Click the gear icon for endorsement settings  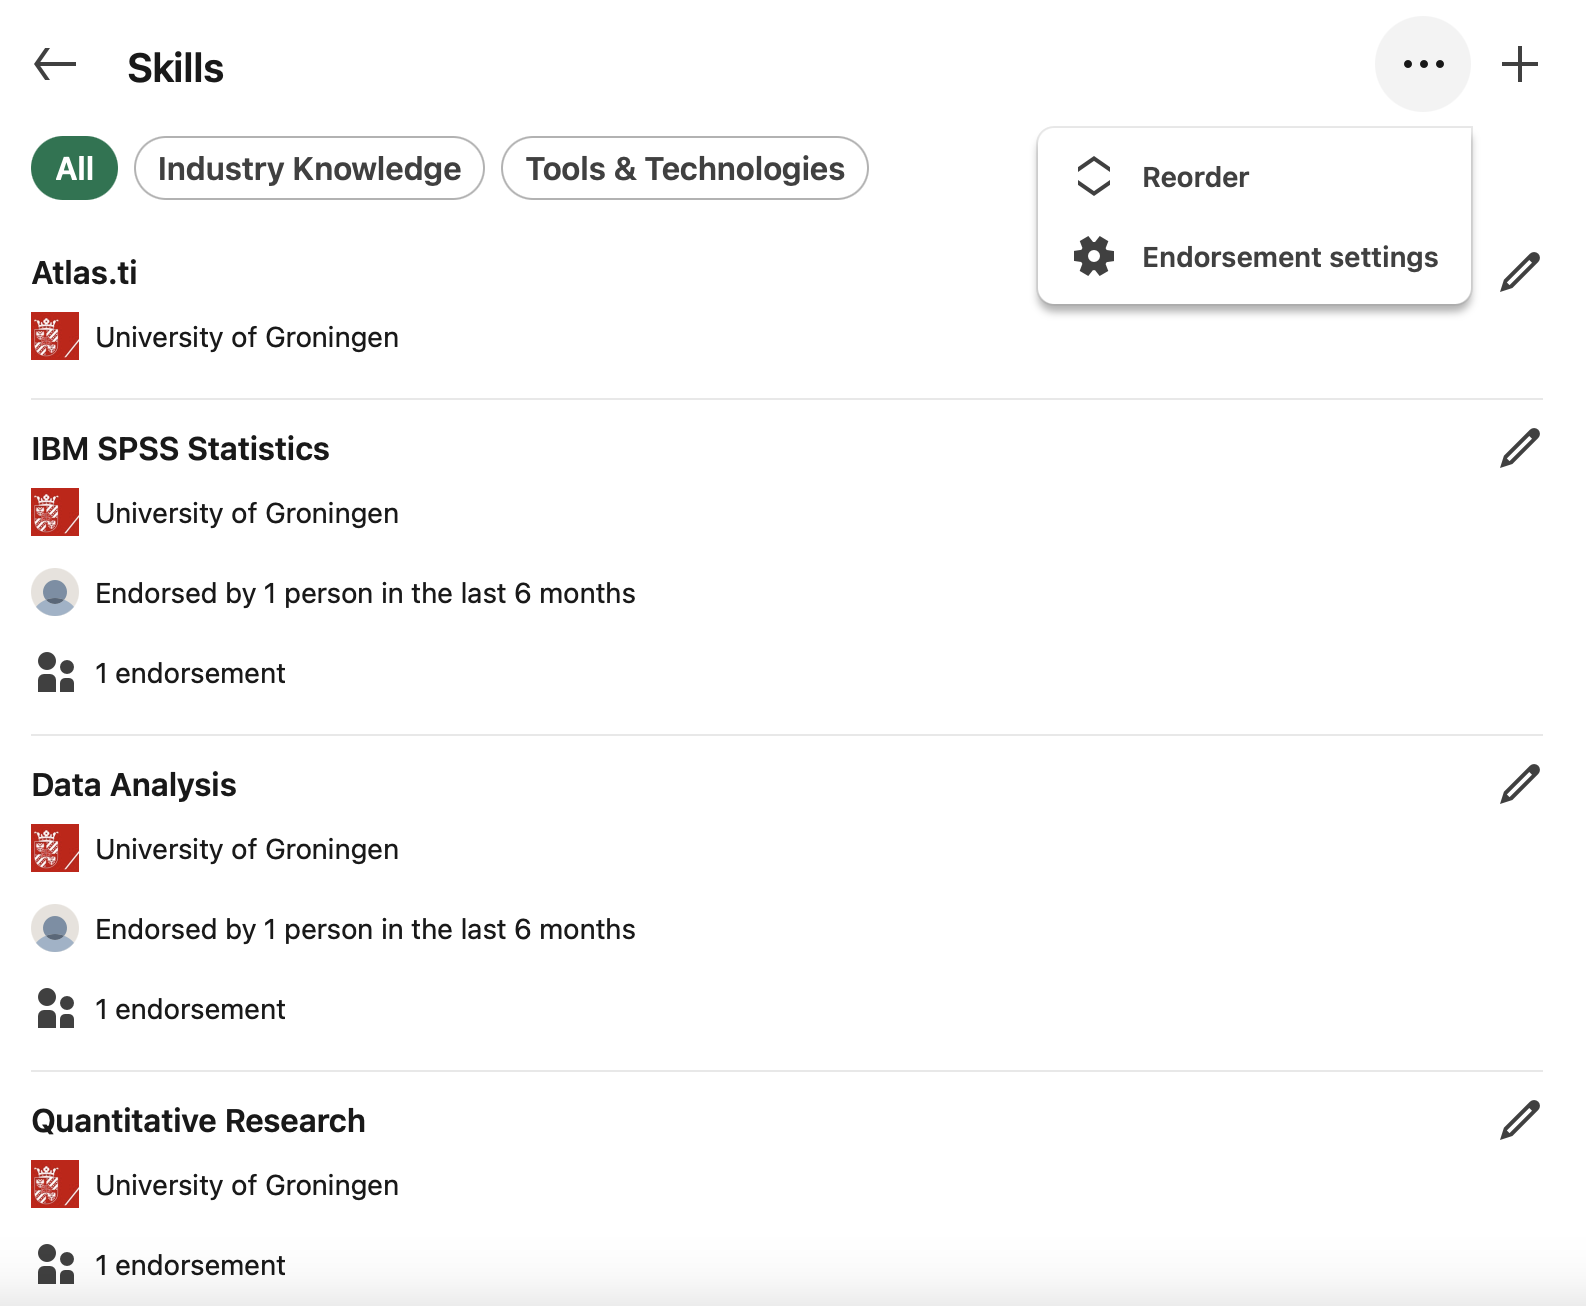click(x=1094, y=257)
